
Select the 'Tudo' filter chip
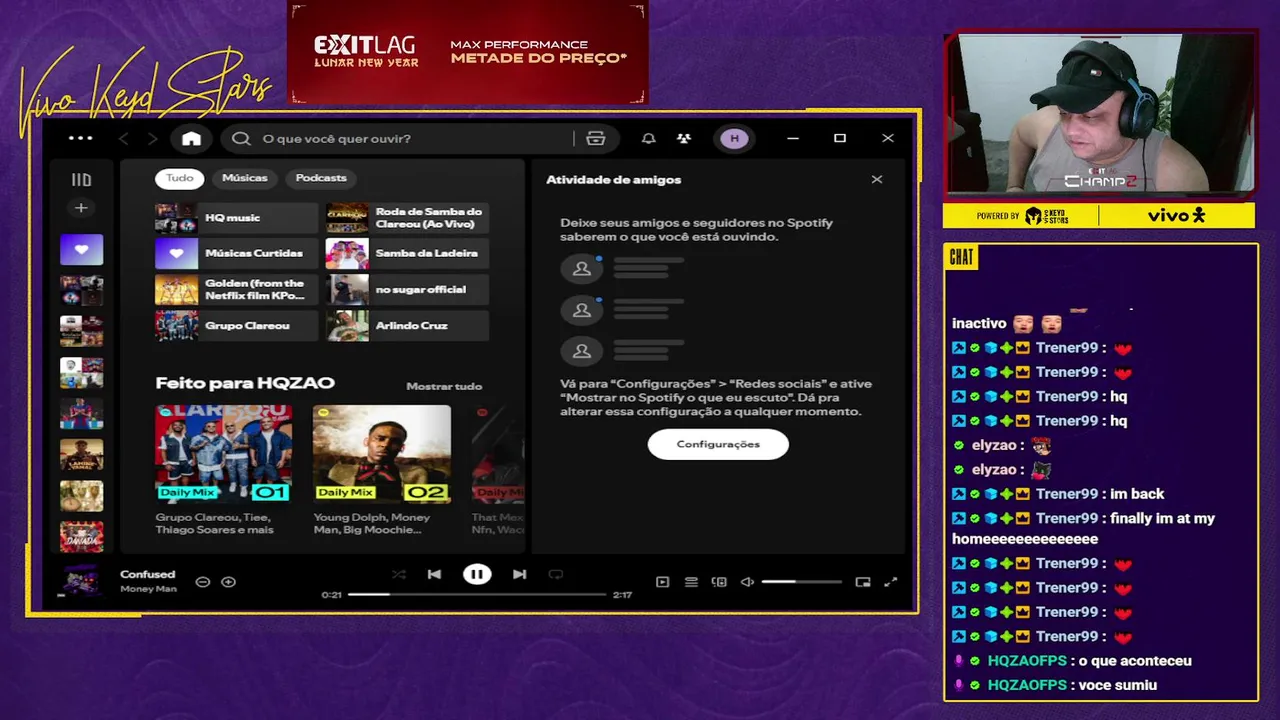click(x=180, y=178)
